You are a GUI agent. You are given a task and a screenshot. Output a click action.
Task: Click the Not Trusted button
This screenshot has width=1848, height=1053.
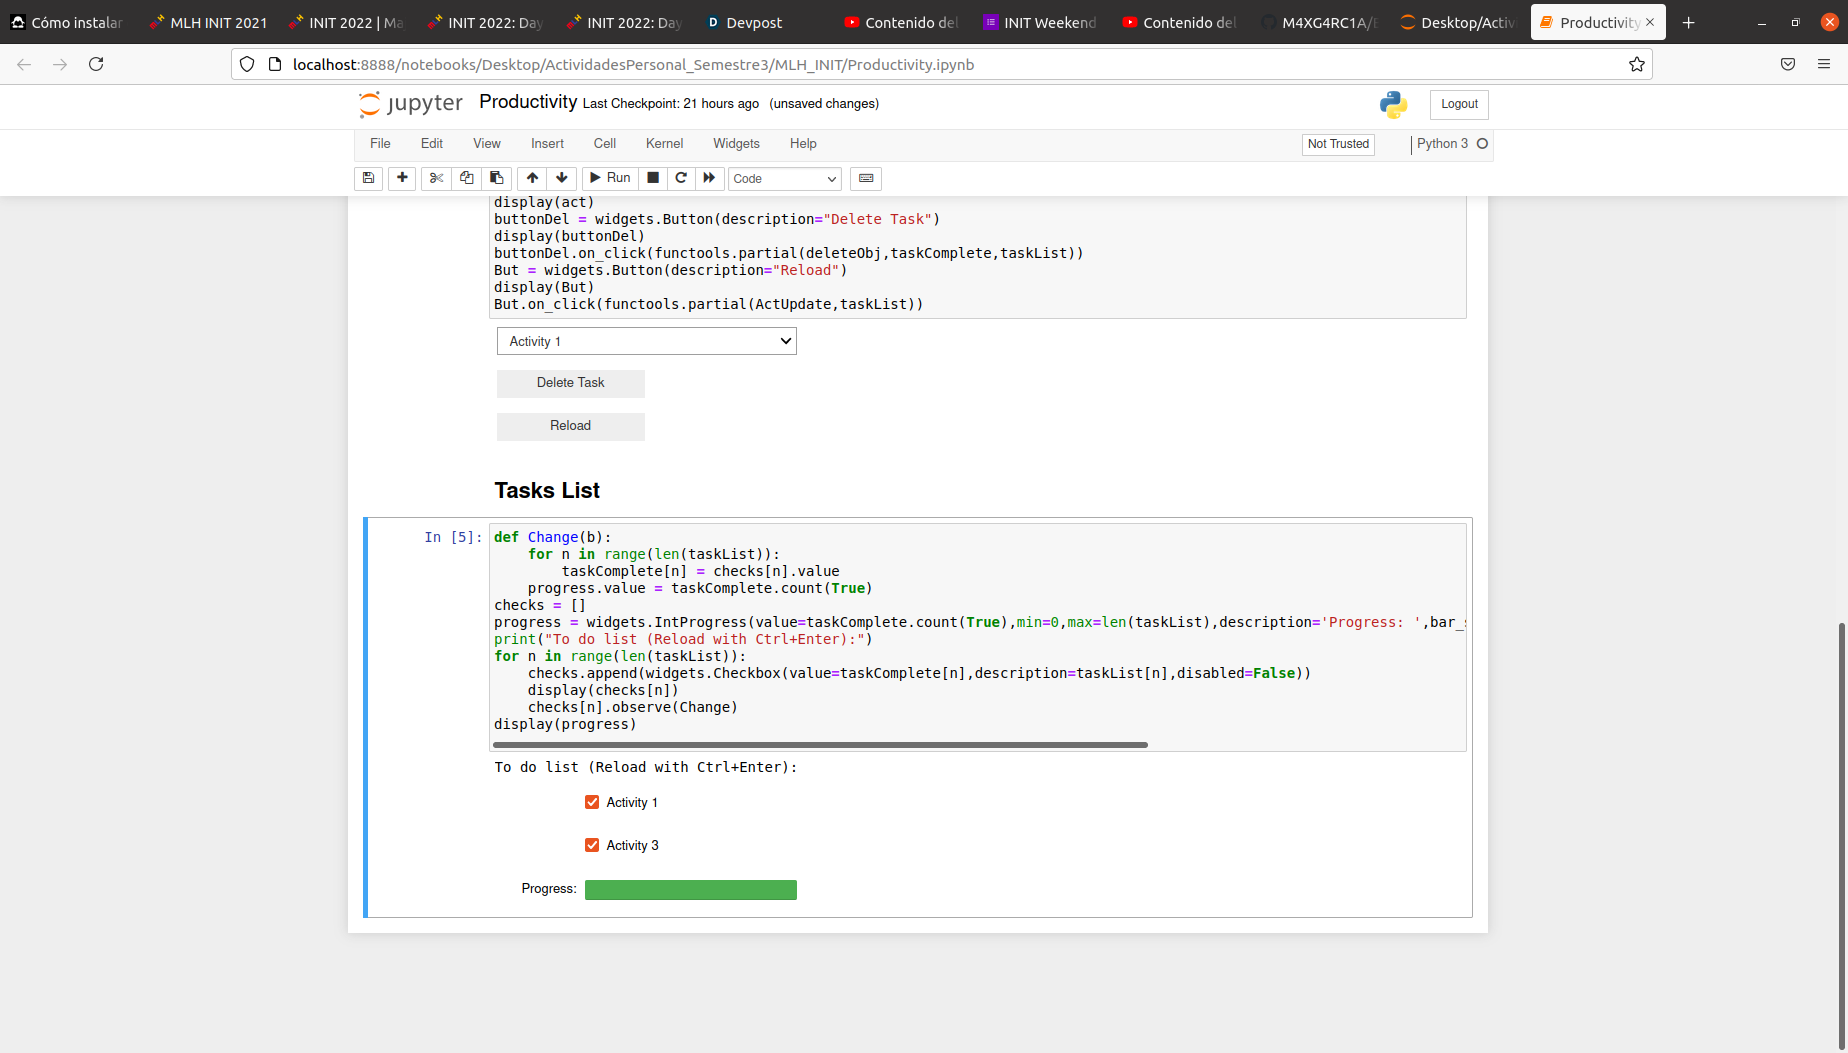point(1338,144)
